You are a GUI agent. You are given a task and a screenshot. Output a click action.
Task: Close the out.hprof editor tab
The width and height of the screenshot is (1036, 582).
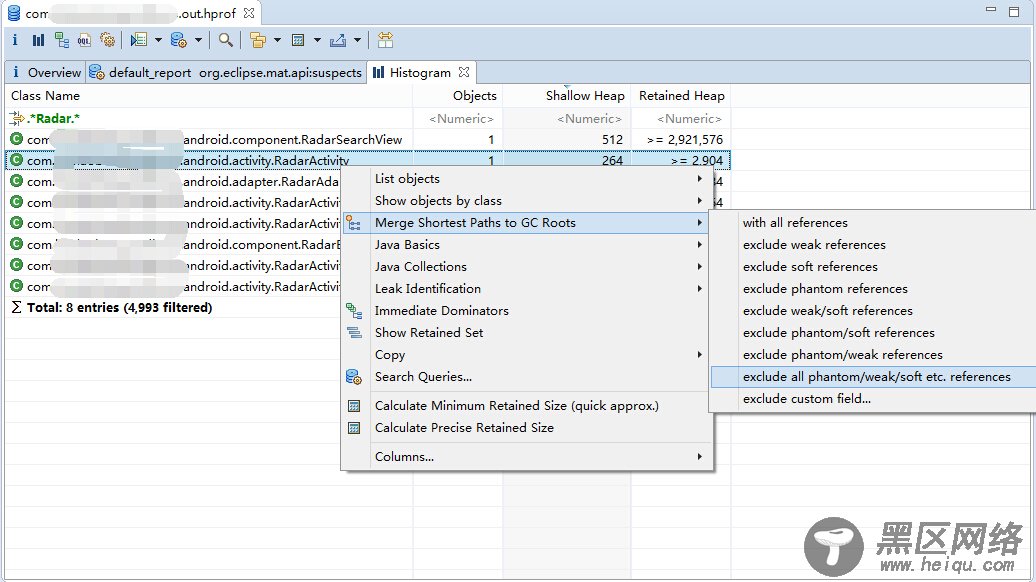[x=248, y=13]
